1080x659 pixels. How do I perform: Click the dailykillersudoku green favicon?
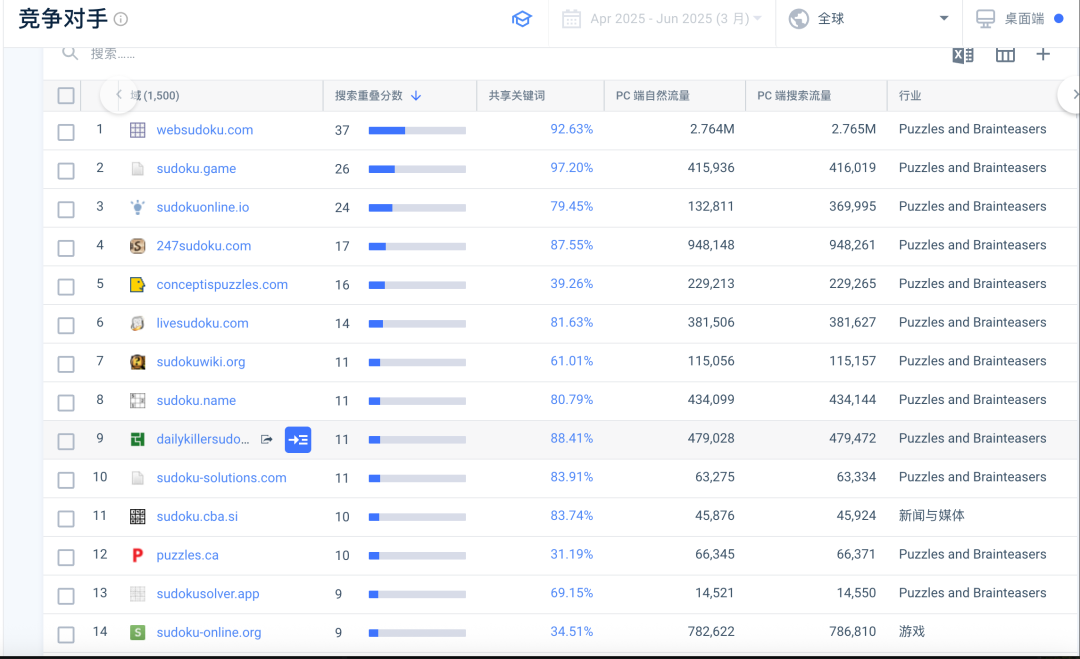(x=138, y=439)
